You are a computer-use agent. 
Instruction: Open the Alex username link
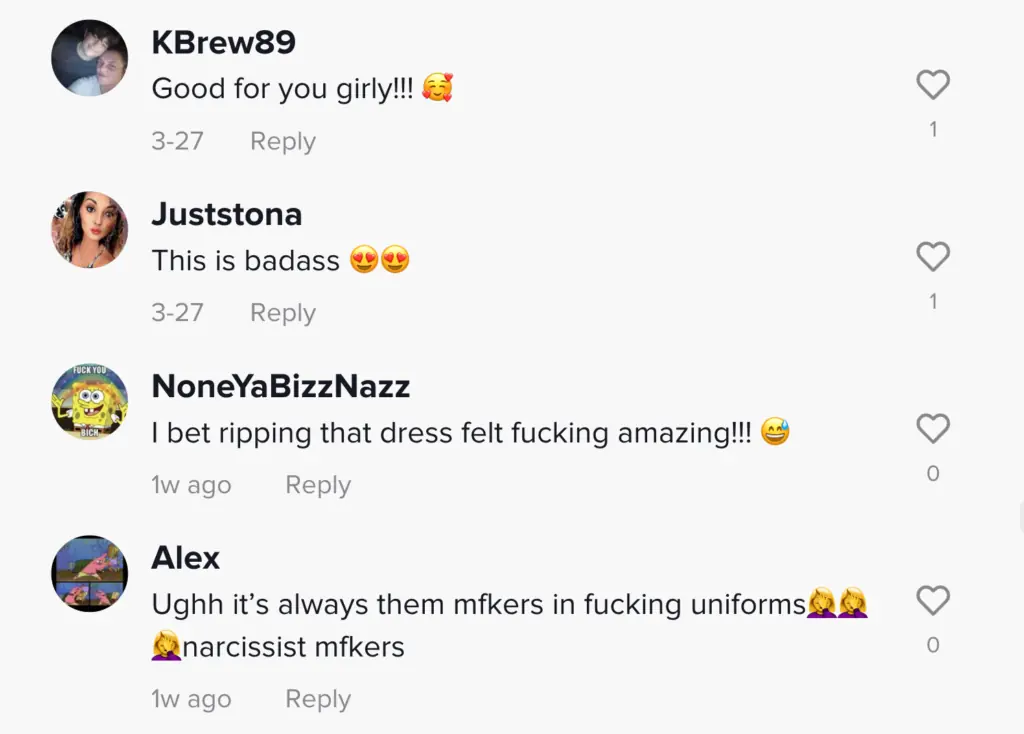tap(185, 558)
